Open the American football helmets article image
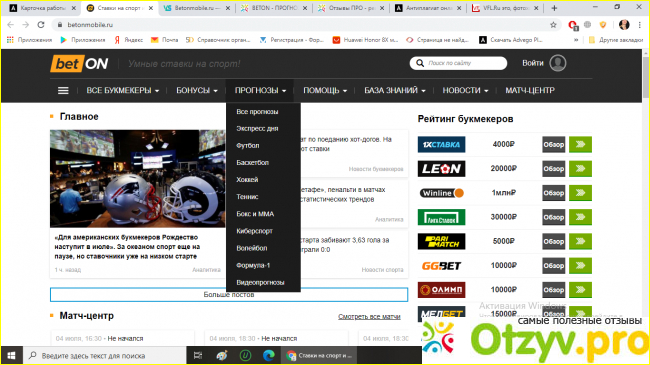The height and width of the screenshot is (365, 650). 138,178
